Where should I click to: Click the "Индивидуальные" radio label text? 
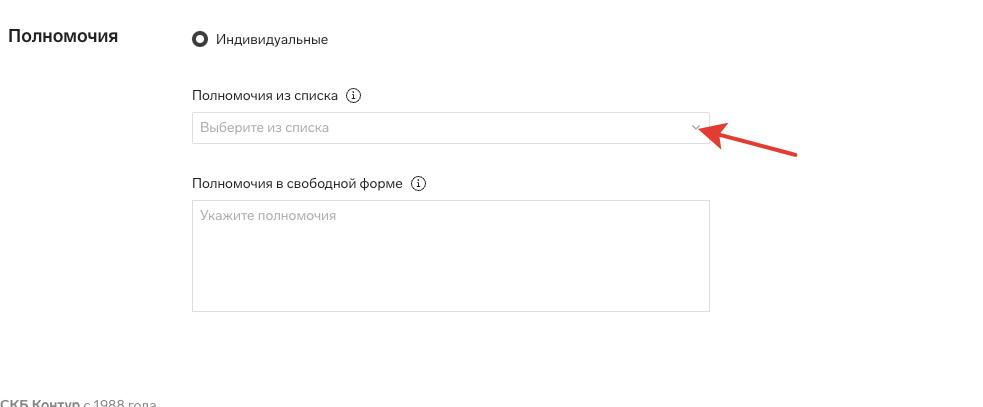pos(273,40)
